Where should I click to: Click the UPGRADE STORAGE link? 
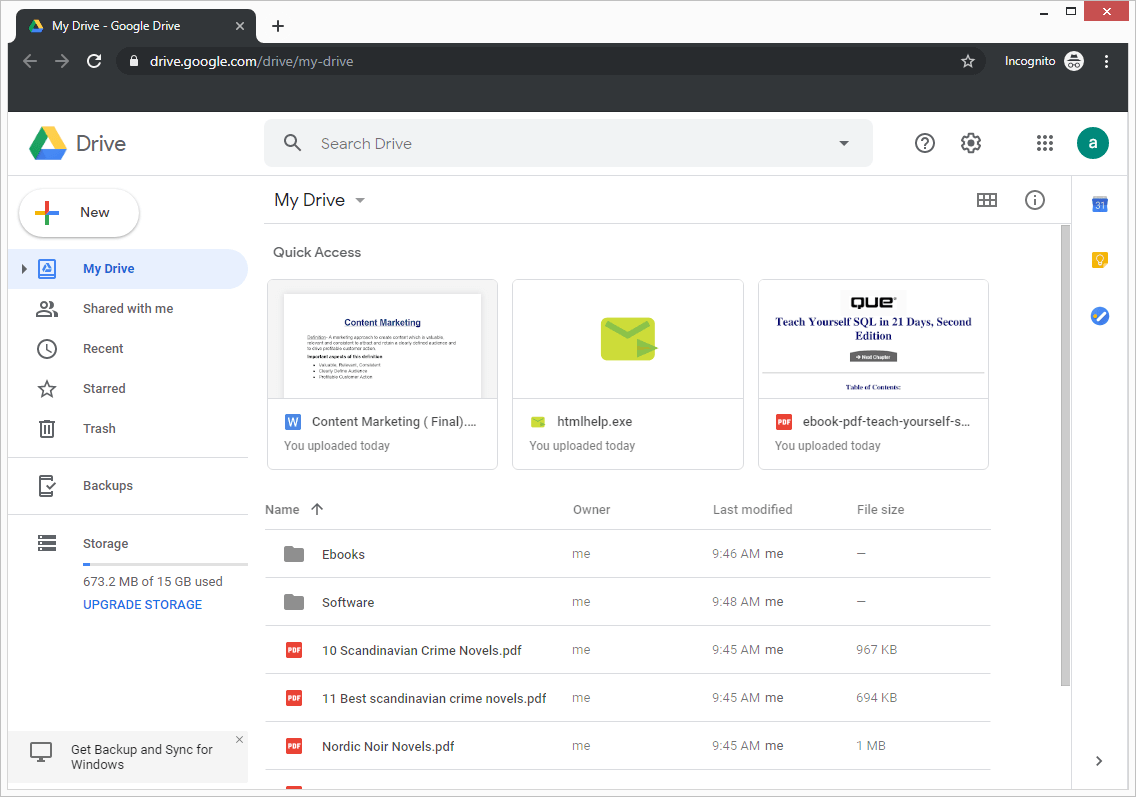click(143, 604)
